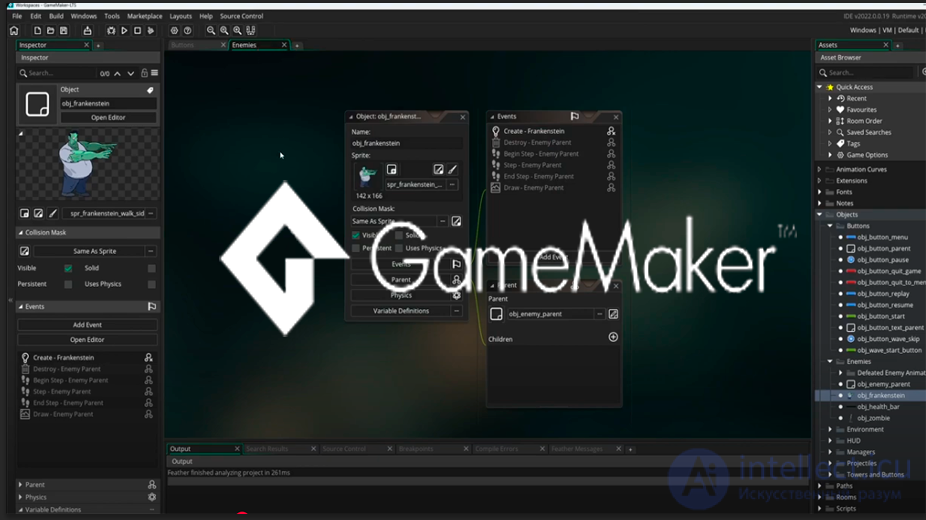
Task: Open the Marketplace menu
Action: coord(145,16)
